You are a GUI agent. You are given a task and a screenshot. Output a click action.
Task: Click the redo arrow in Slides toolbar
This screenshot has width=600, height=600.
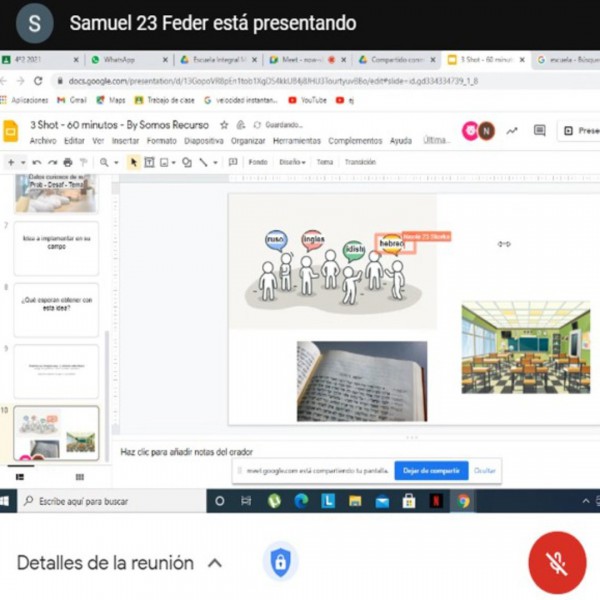click(52, 162)
